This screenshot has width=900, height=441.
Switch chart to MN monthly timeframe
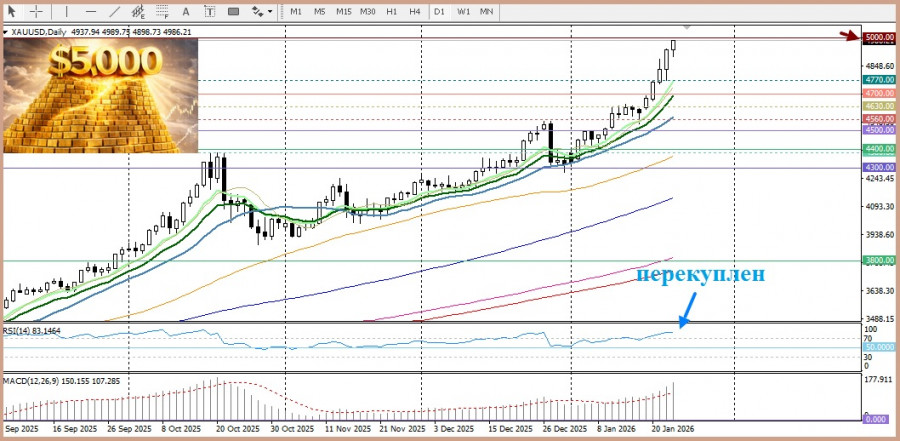pos(486,11)
